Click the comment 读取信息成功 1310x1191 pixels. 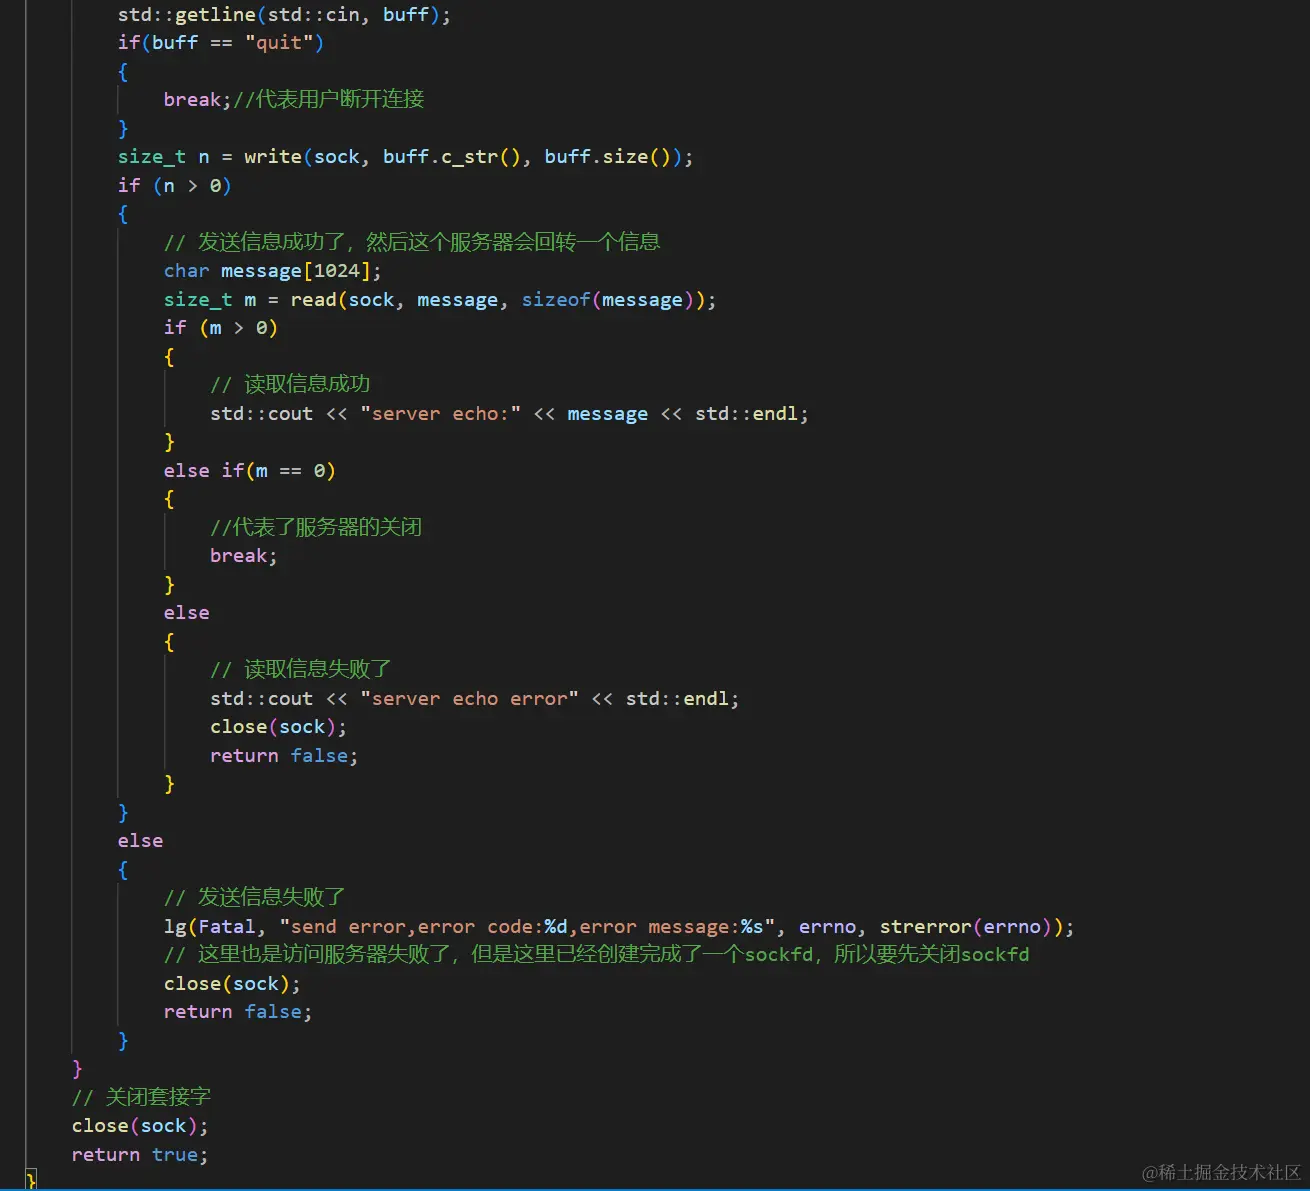[x=290, y=385]
